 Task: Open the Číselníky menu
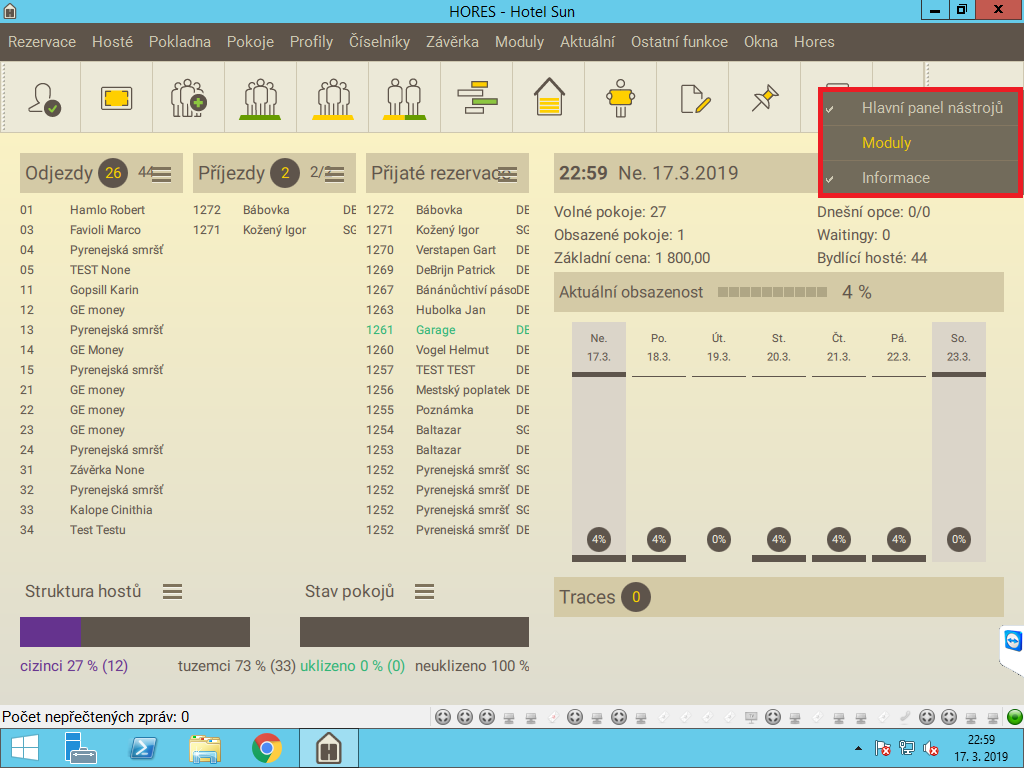point(379,42)
